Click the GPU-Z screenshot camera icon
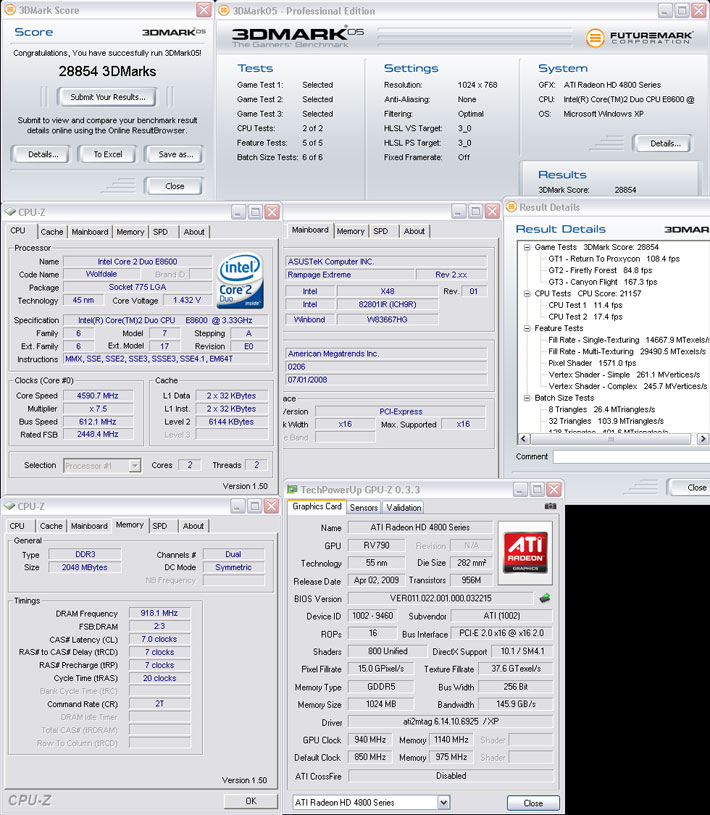 click(x=550, y=506)
